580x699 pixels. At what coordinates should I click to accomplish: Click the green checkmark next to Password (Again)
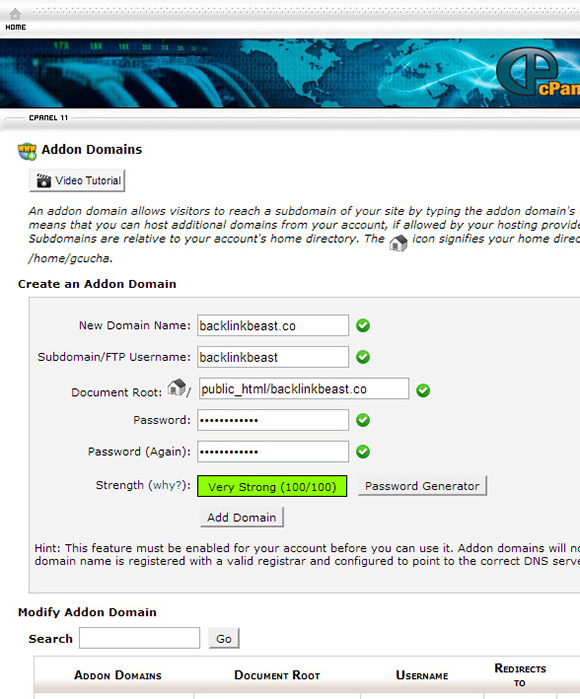point(363,452)
